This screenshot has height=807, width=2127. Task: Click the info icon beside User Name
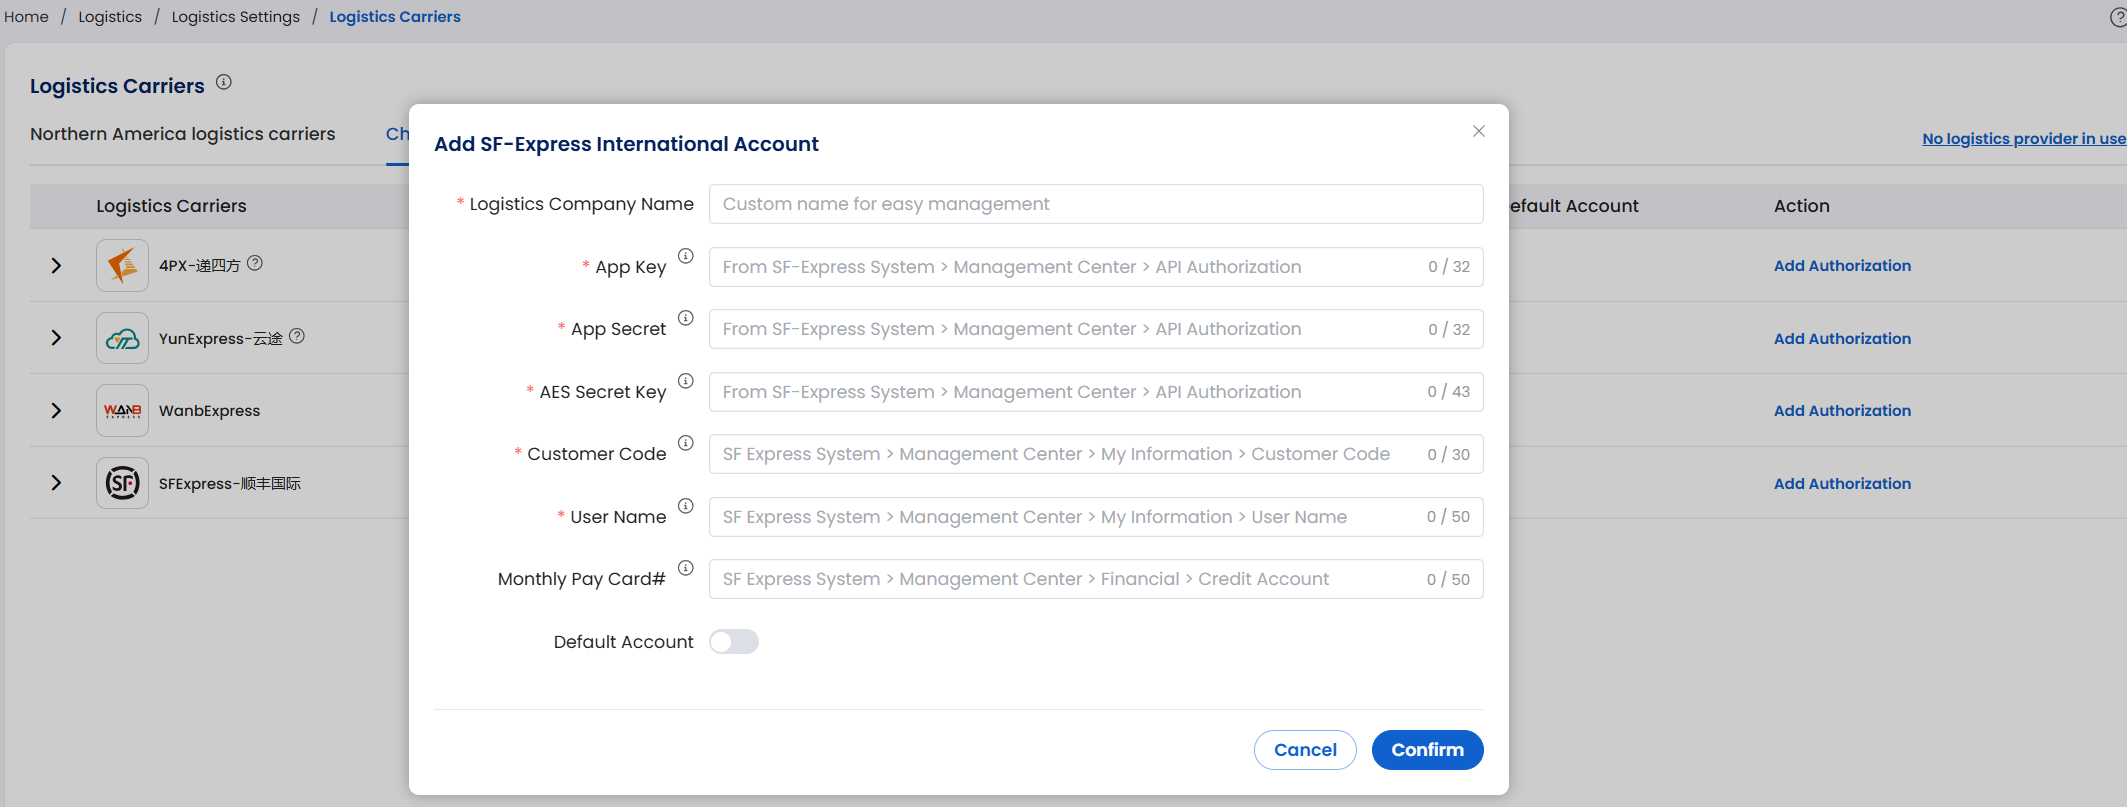pos(685,506)
